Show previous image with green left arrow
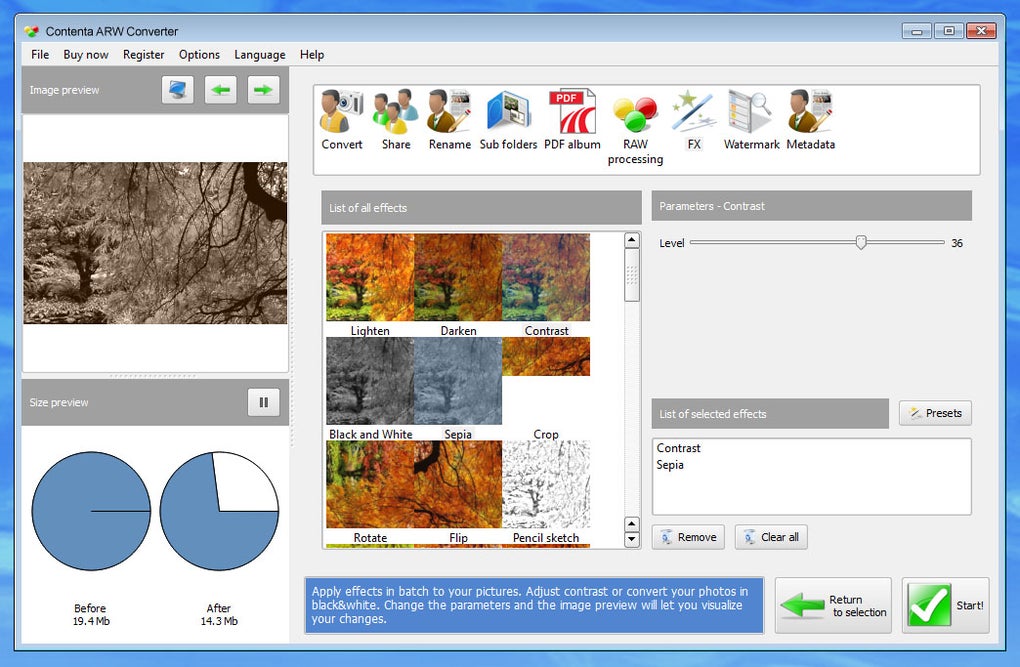Image resolution: width=1020 pixels, height=667 pixels. (221, 90)
